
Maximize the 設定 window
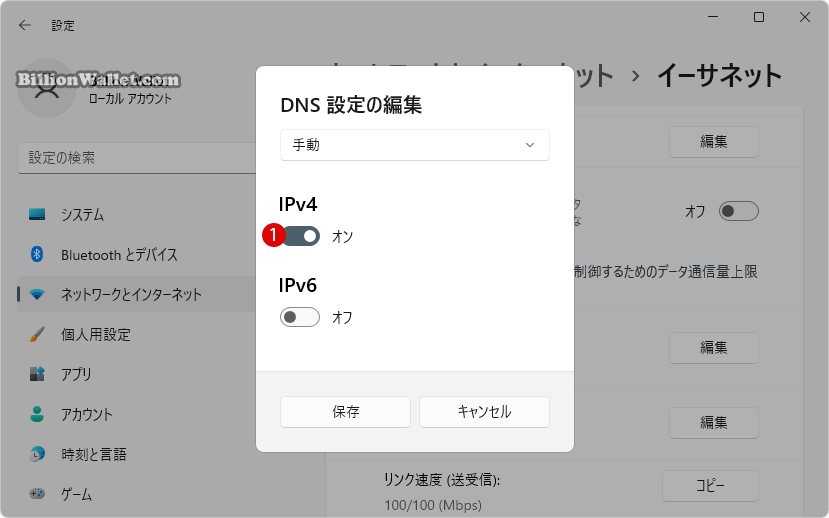point(759,17)
